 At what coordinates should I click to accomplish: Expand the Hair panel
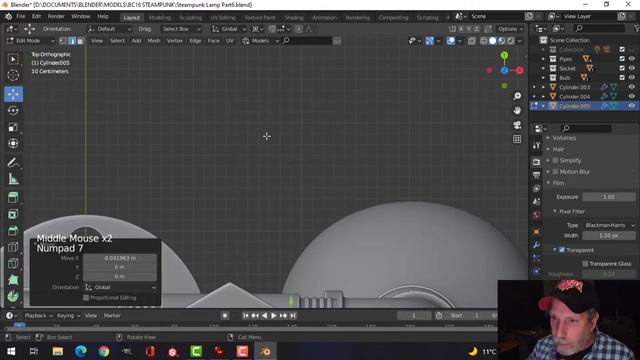[558, 149]
